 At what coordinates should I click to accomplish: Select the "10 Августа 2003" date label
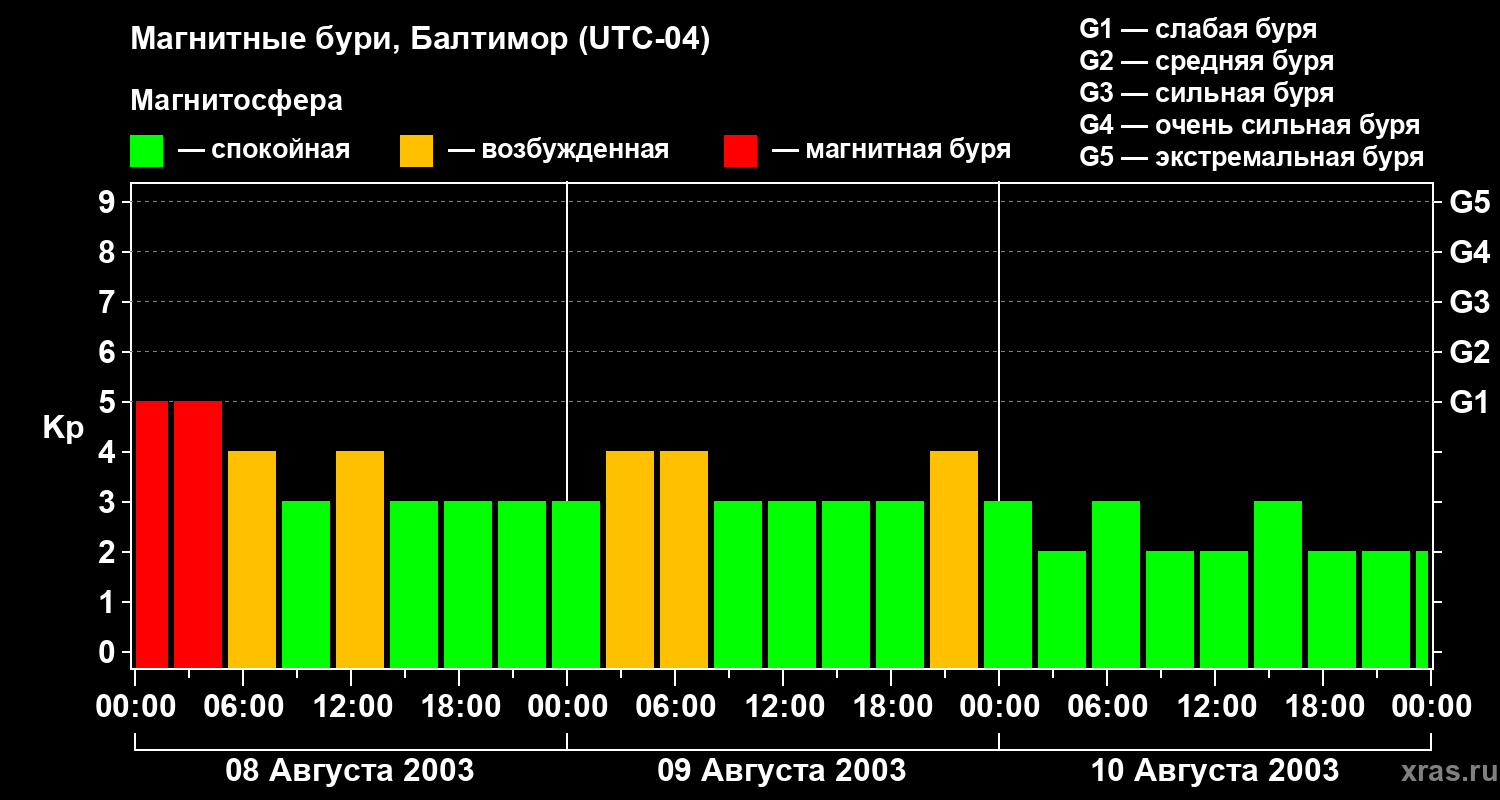(x=1214, y=771)
